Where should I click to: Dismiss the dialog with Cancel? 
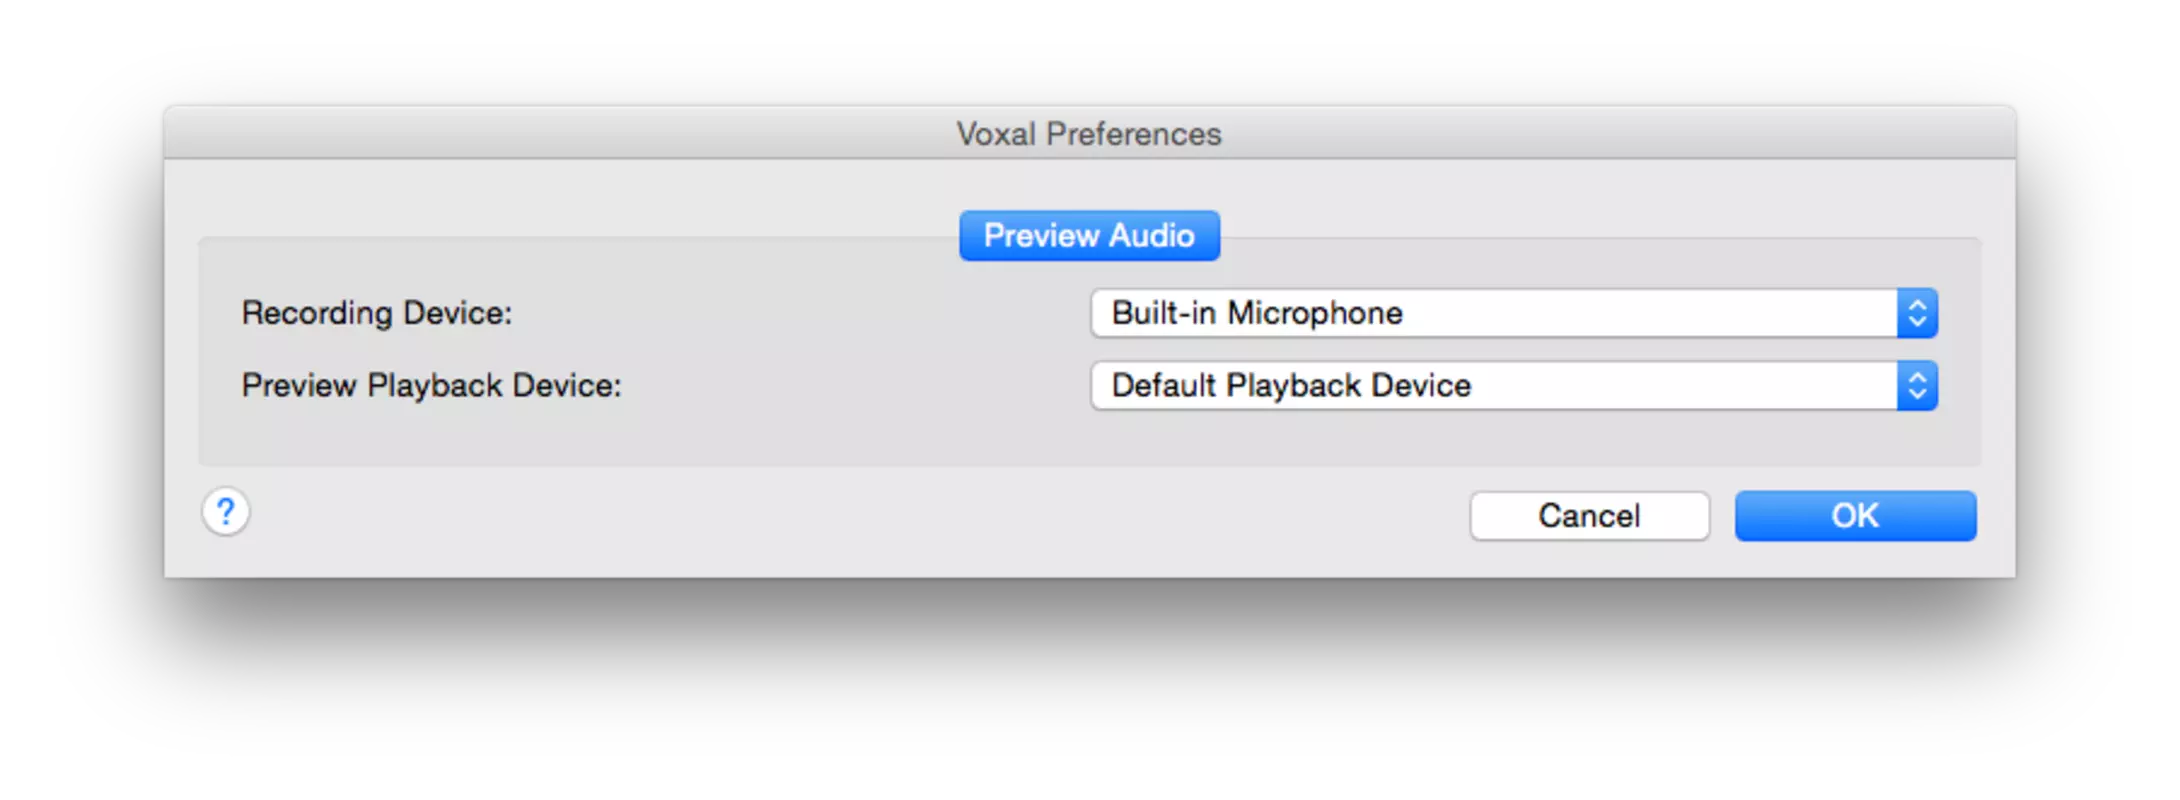(1589, 516)
